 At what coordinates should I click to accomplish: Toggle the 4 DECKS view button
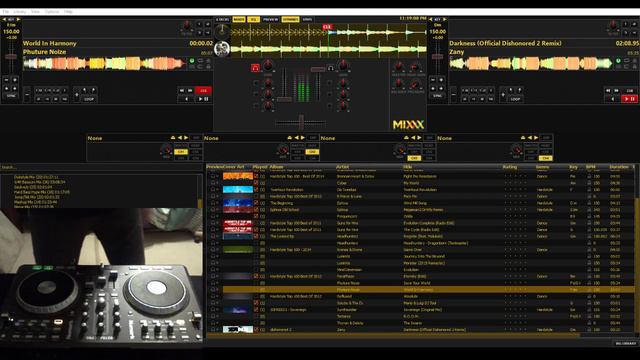(x=222, y=19)
